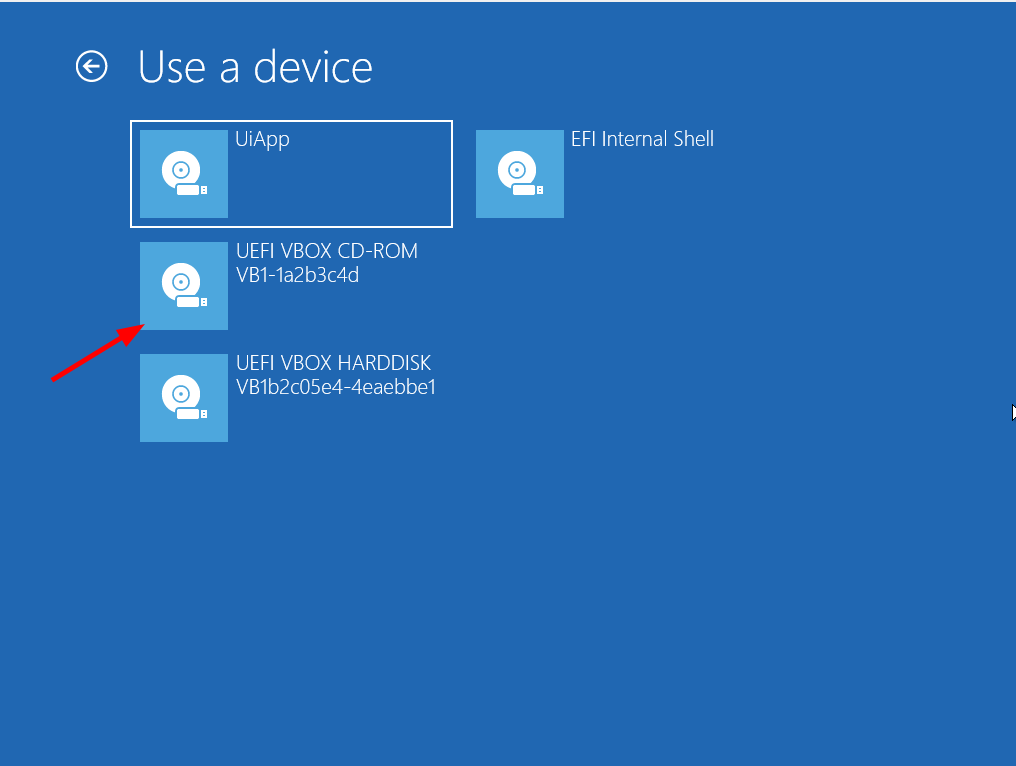Click the UiApp drive icon

click(184, 174)
